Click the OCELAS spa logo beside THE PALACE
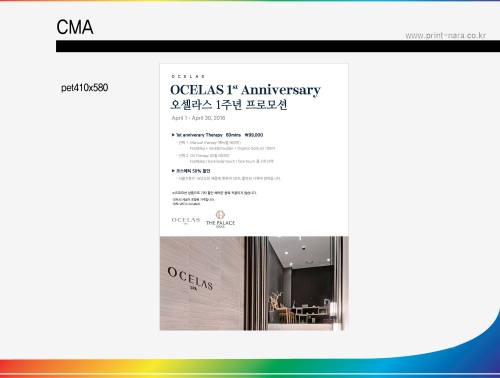Viewport: 500px width, 378px height. point(186,221)
